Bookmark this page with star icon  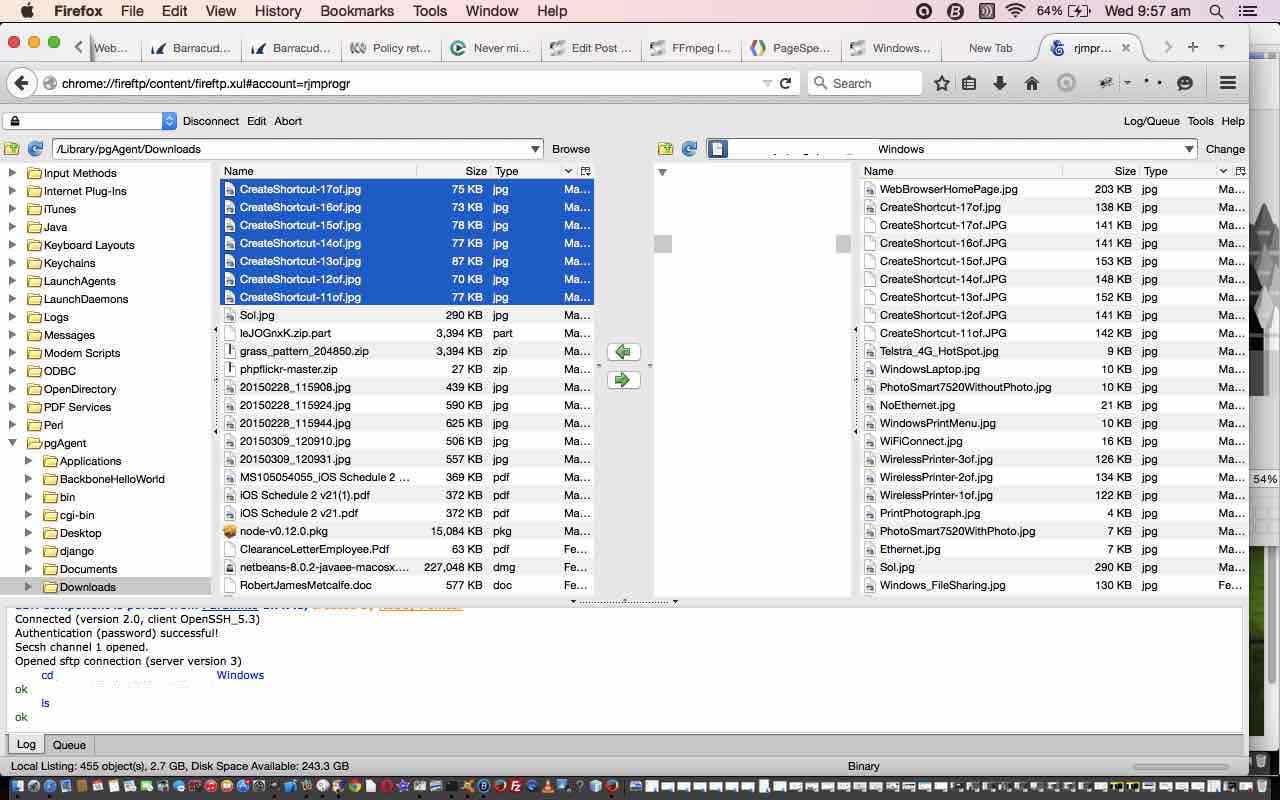[941, 83]
